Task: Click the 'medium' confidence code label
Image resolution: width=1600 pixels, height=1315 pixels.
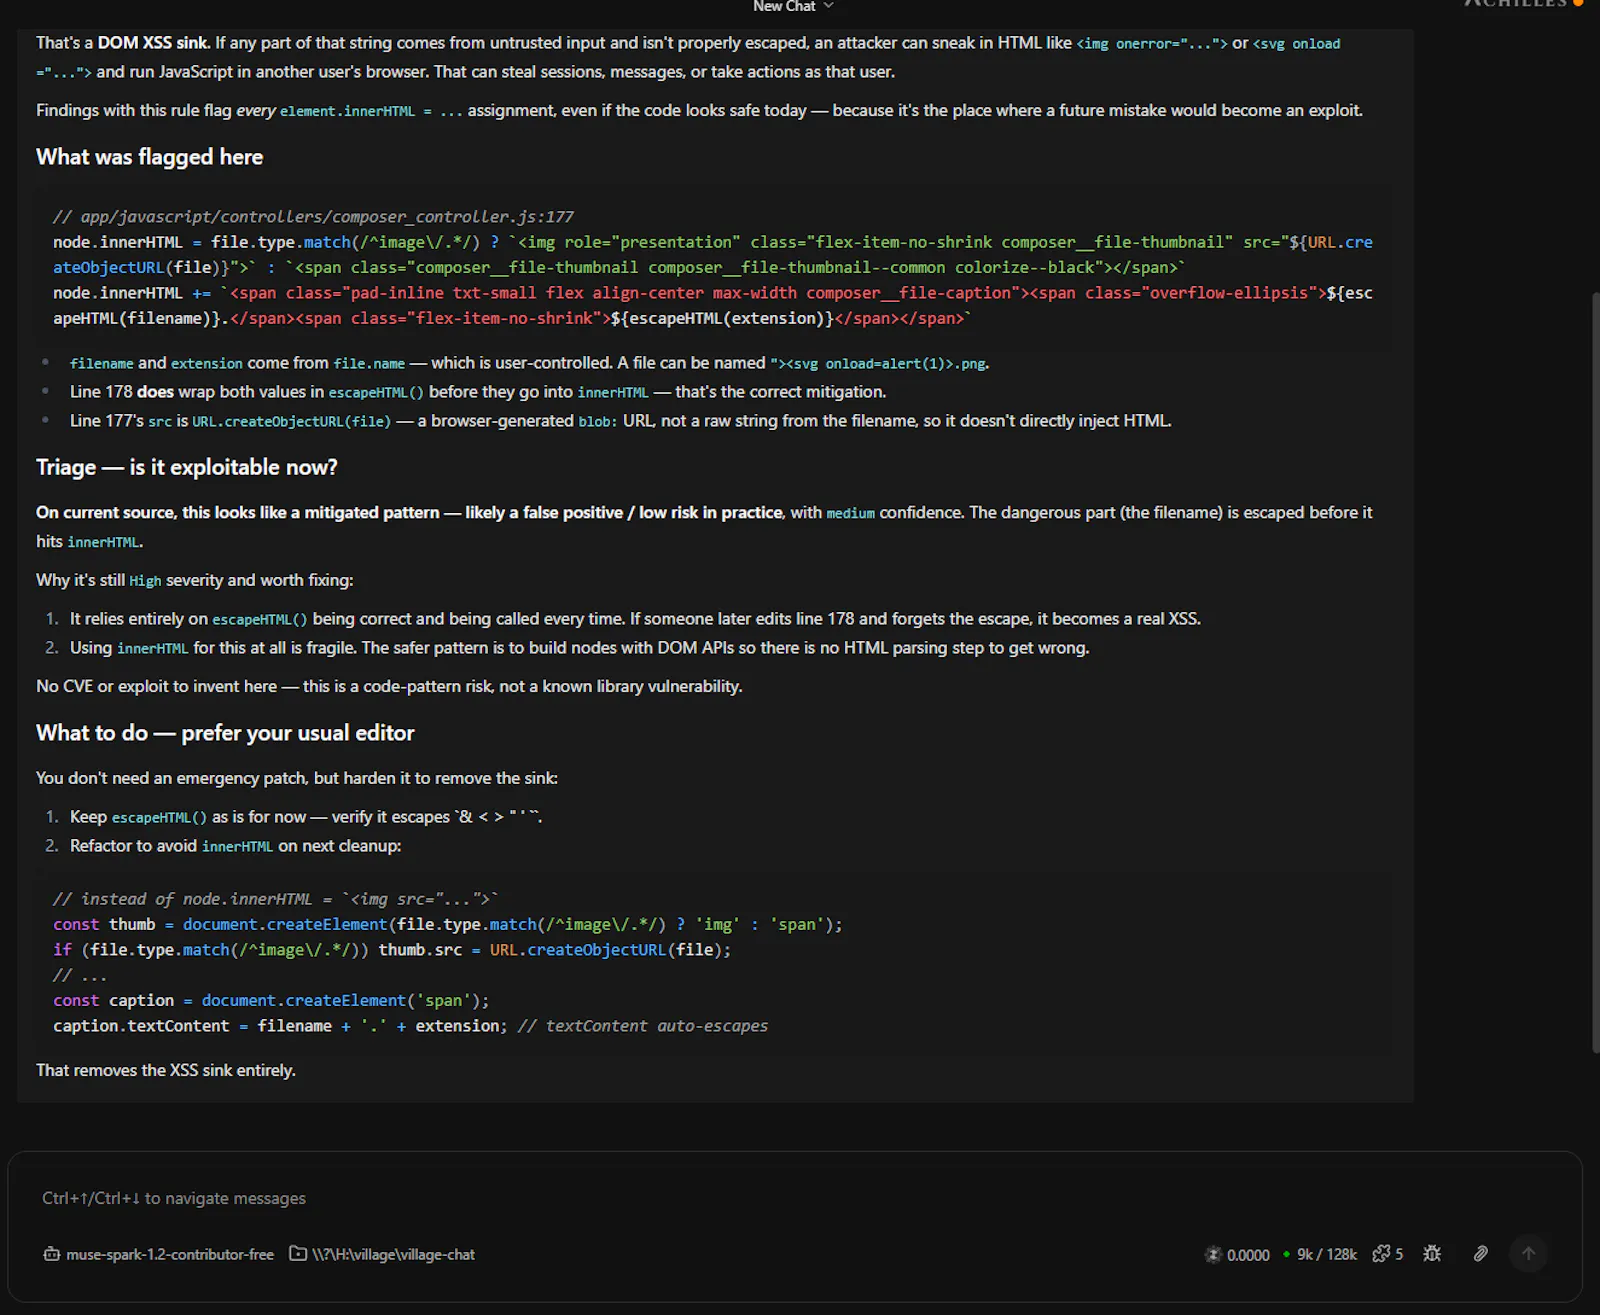Action: (851, 513)
